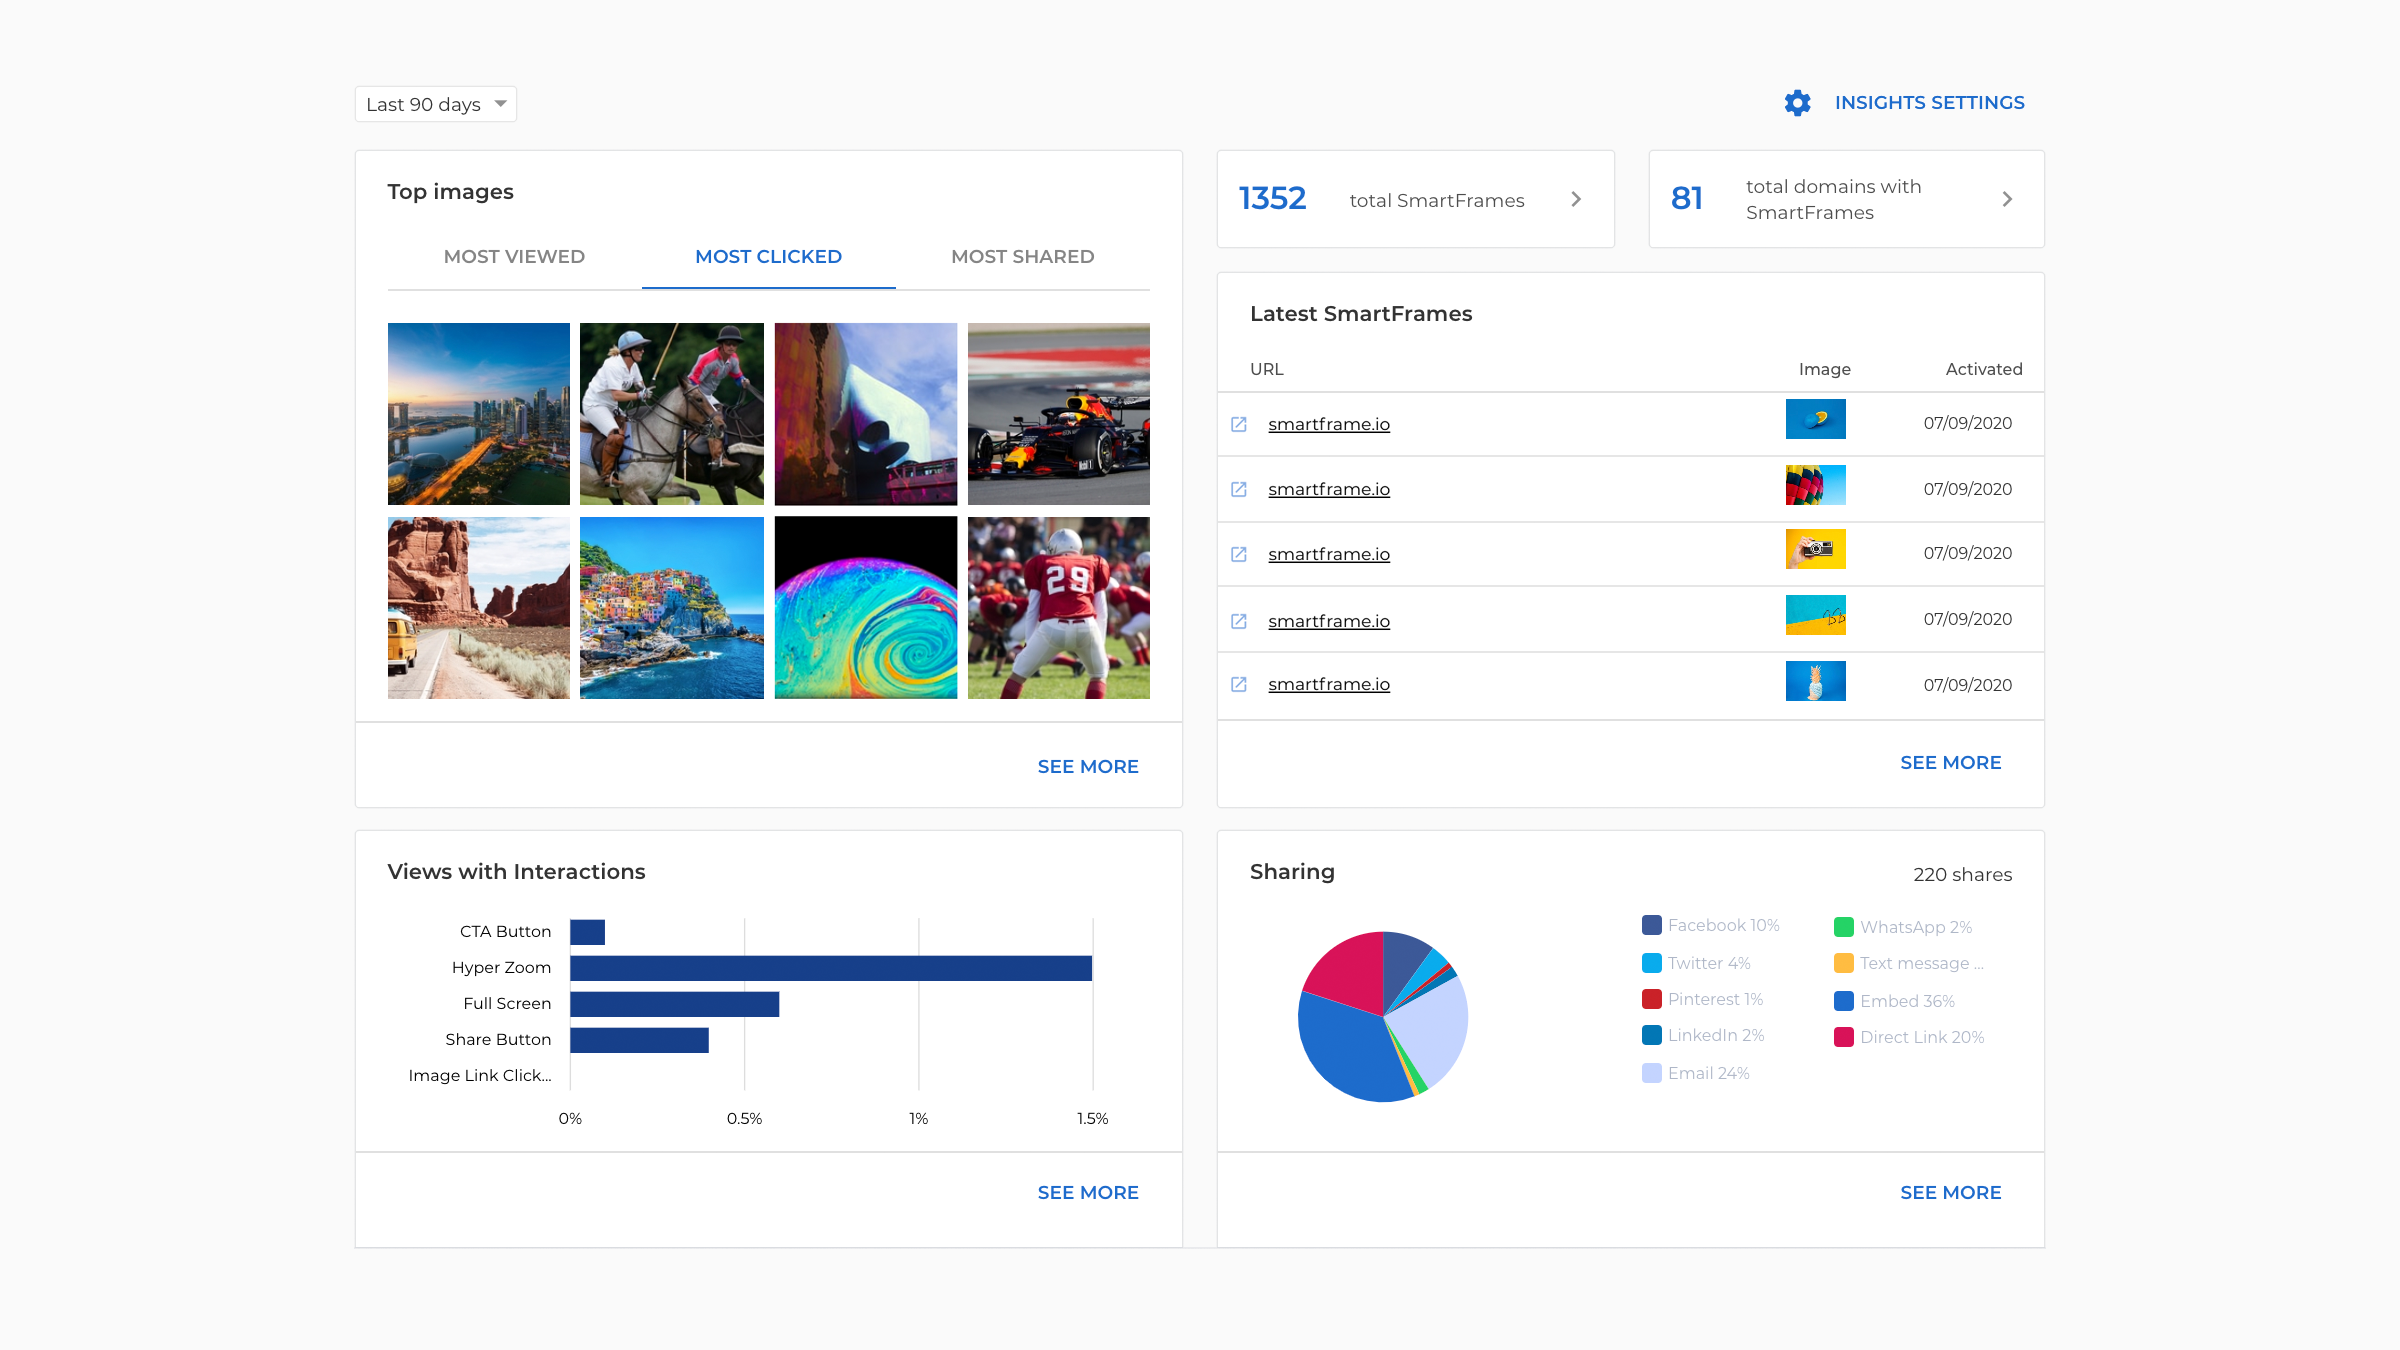Open Insights Settings via the gear icon
Screen dimensions: 2400x1350
click(x=1796, y=102)
